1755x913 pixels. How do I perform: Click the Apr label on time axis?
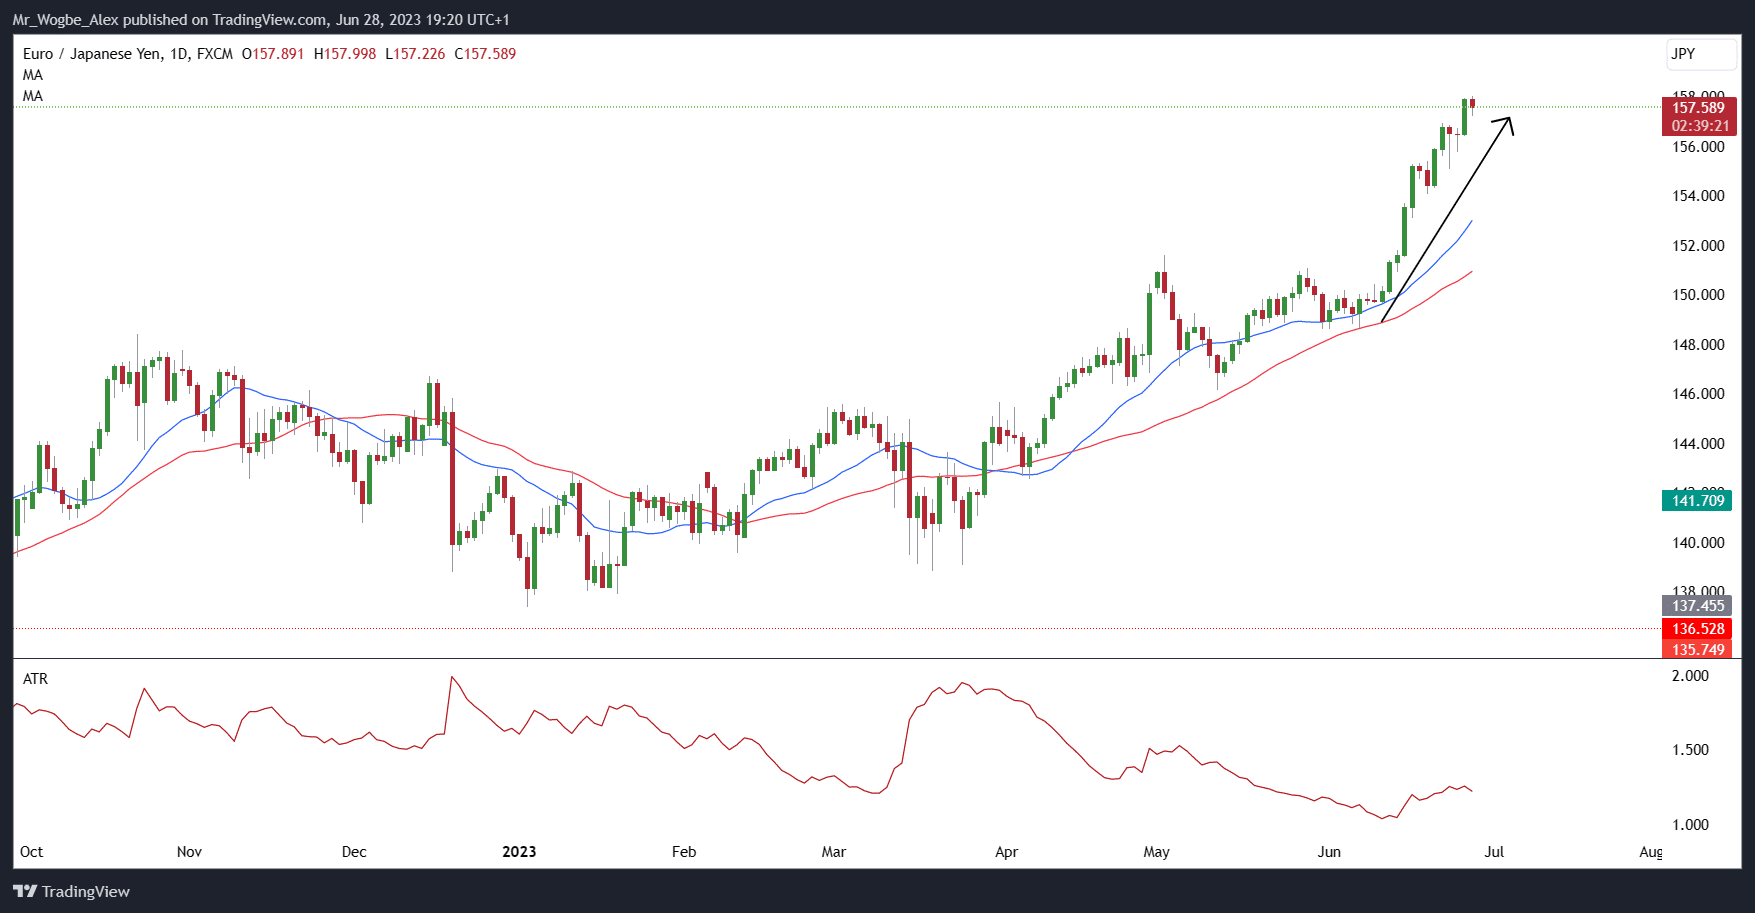1007,852
